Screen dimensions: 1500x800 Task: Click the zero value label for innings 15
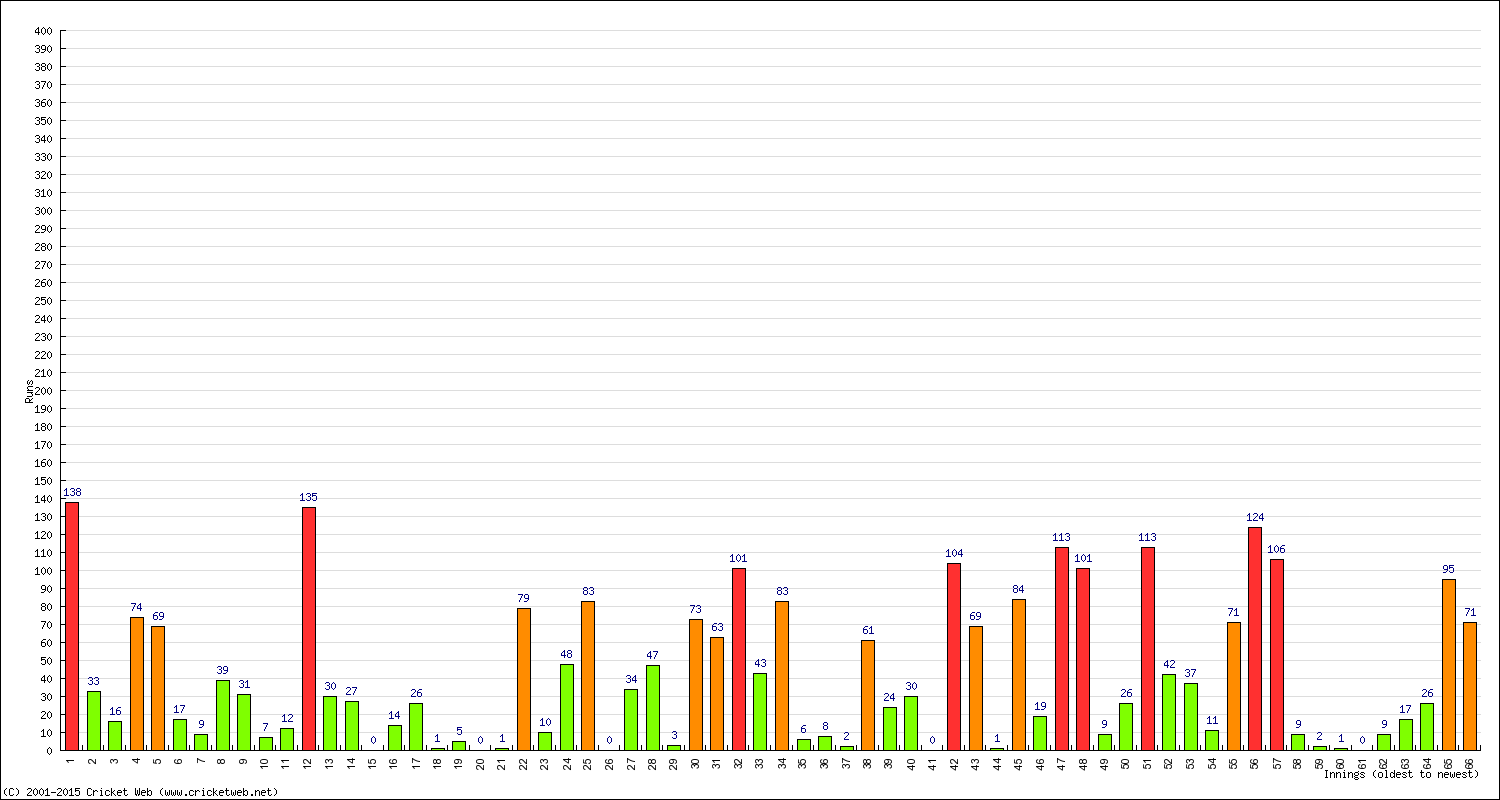373,741
